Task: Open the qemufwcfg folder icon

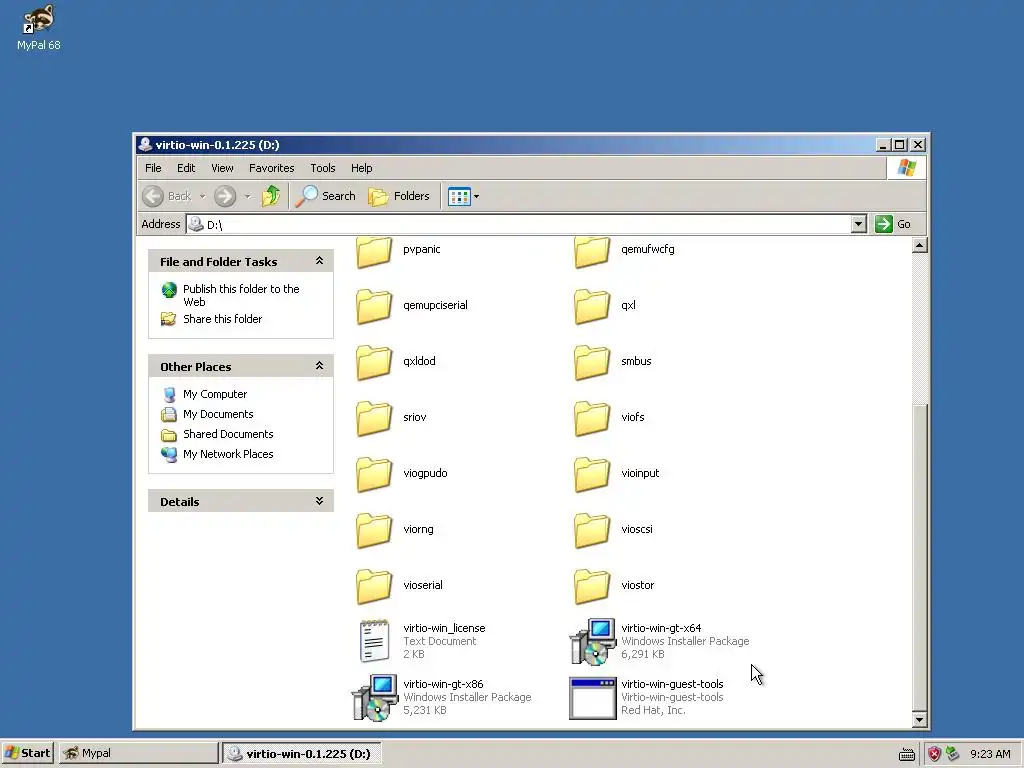Action: click(592, 252)
